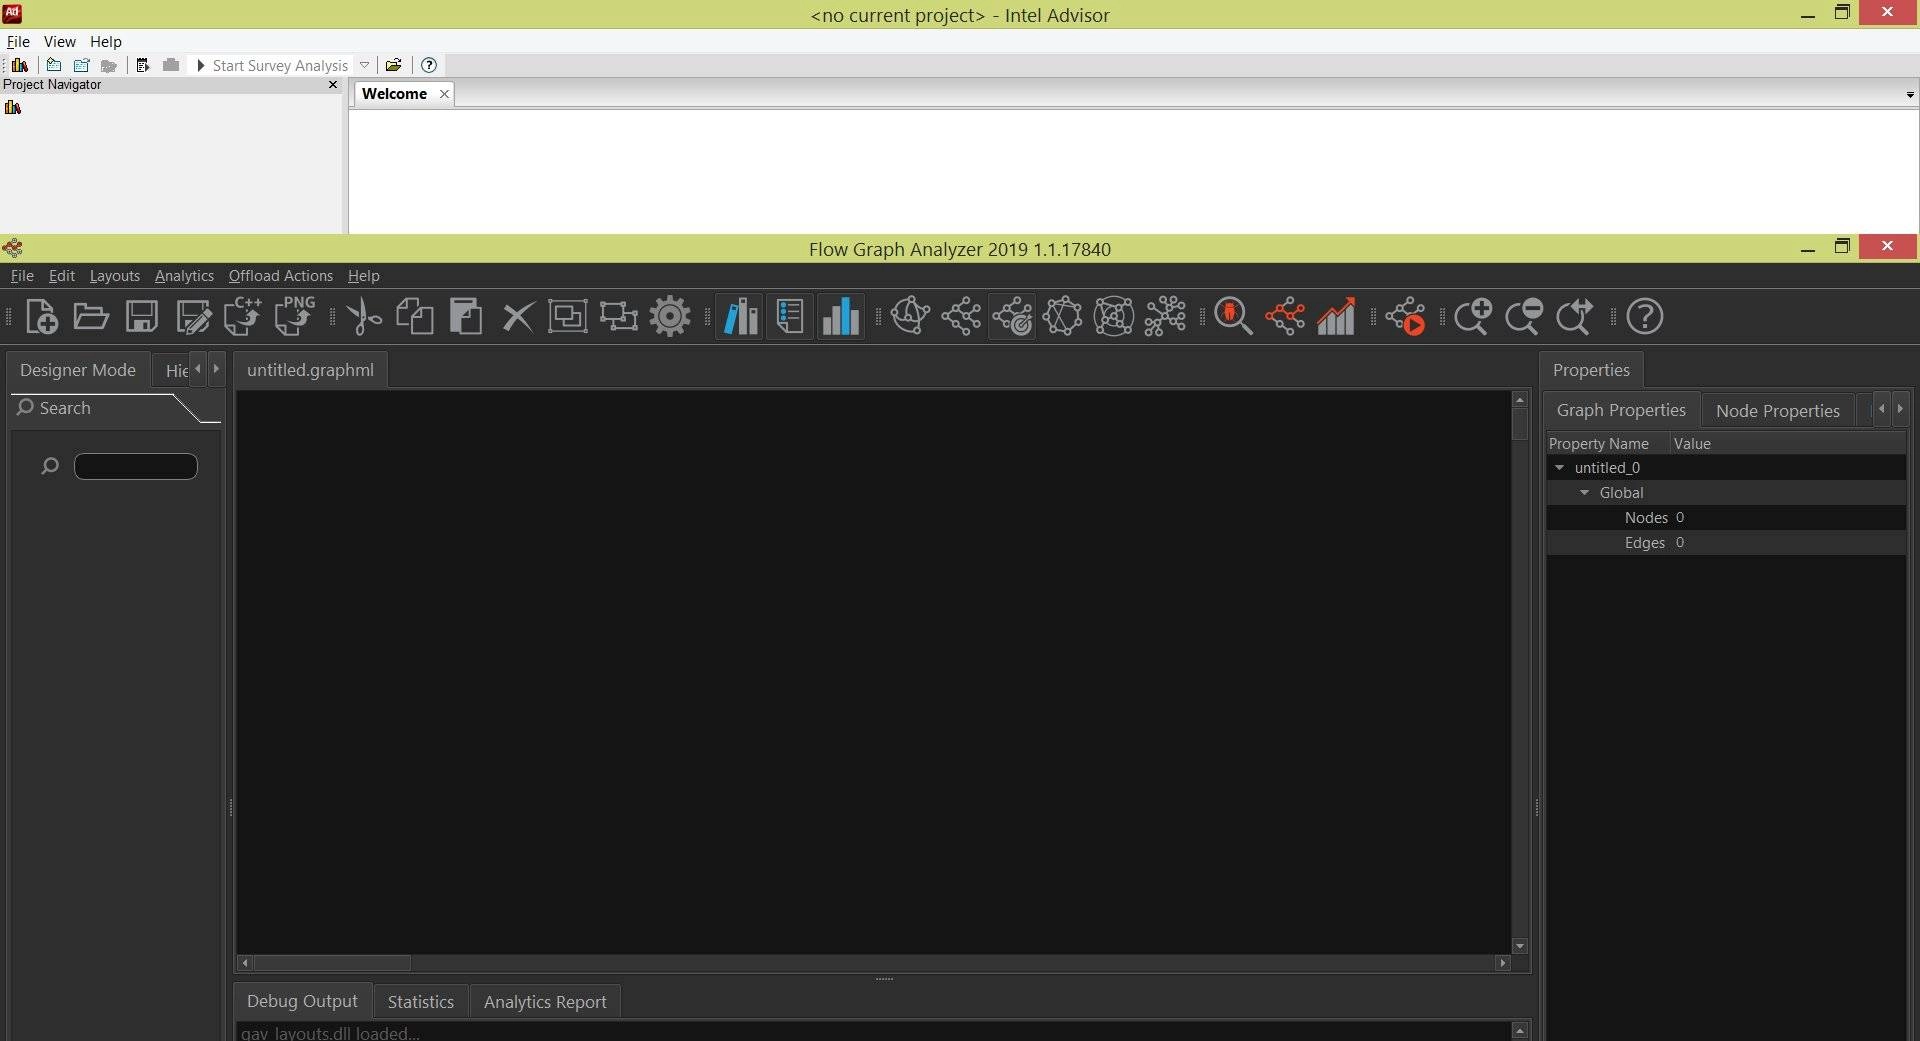
Task: Open the Start Survey Analysis dropdown arrow
Action: [x=365, y=65]
